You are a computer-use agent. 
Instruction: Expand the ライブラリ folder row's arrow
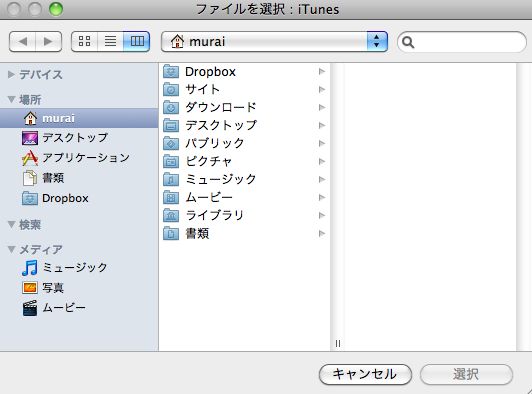[322, 215]
